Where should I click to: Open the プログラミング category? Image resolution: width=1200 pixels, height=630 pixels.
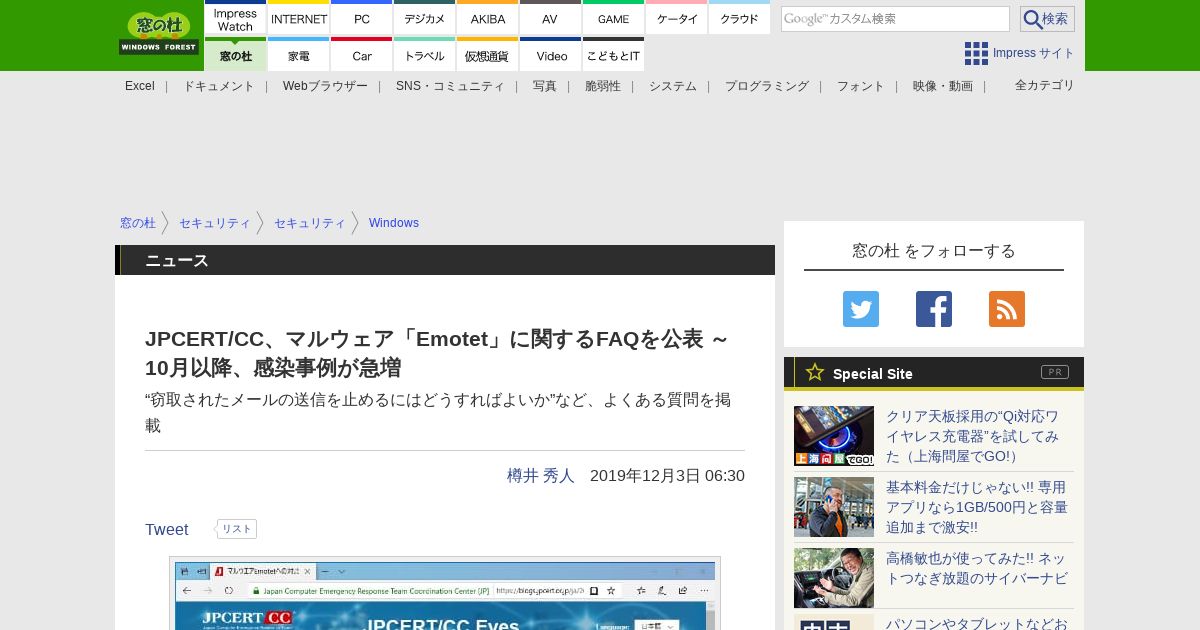click(x=767, y=86)
